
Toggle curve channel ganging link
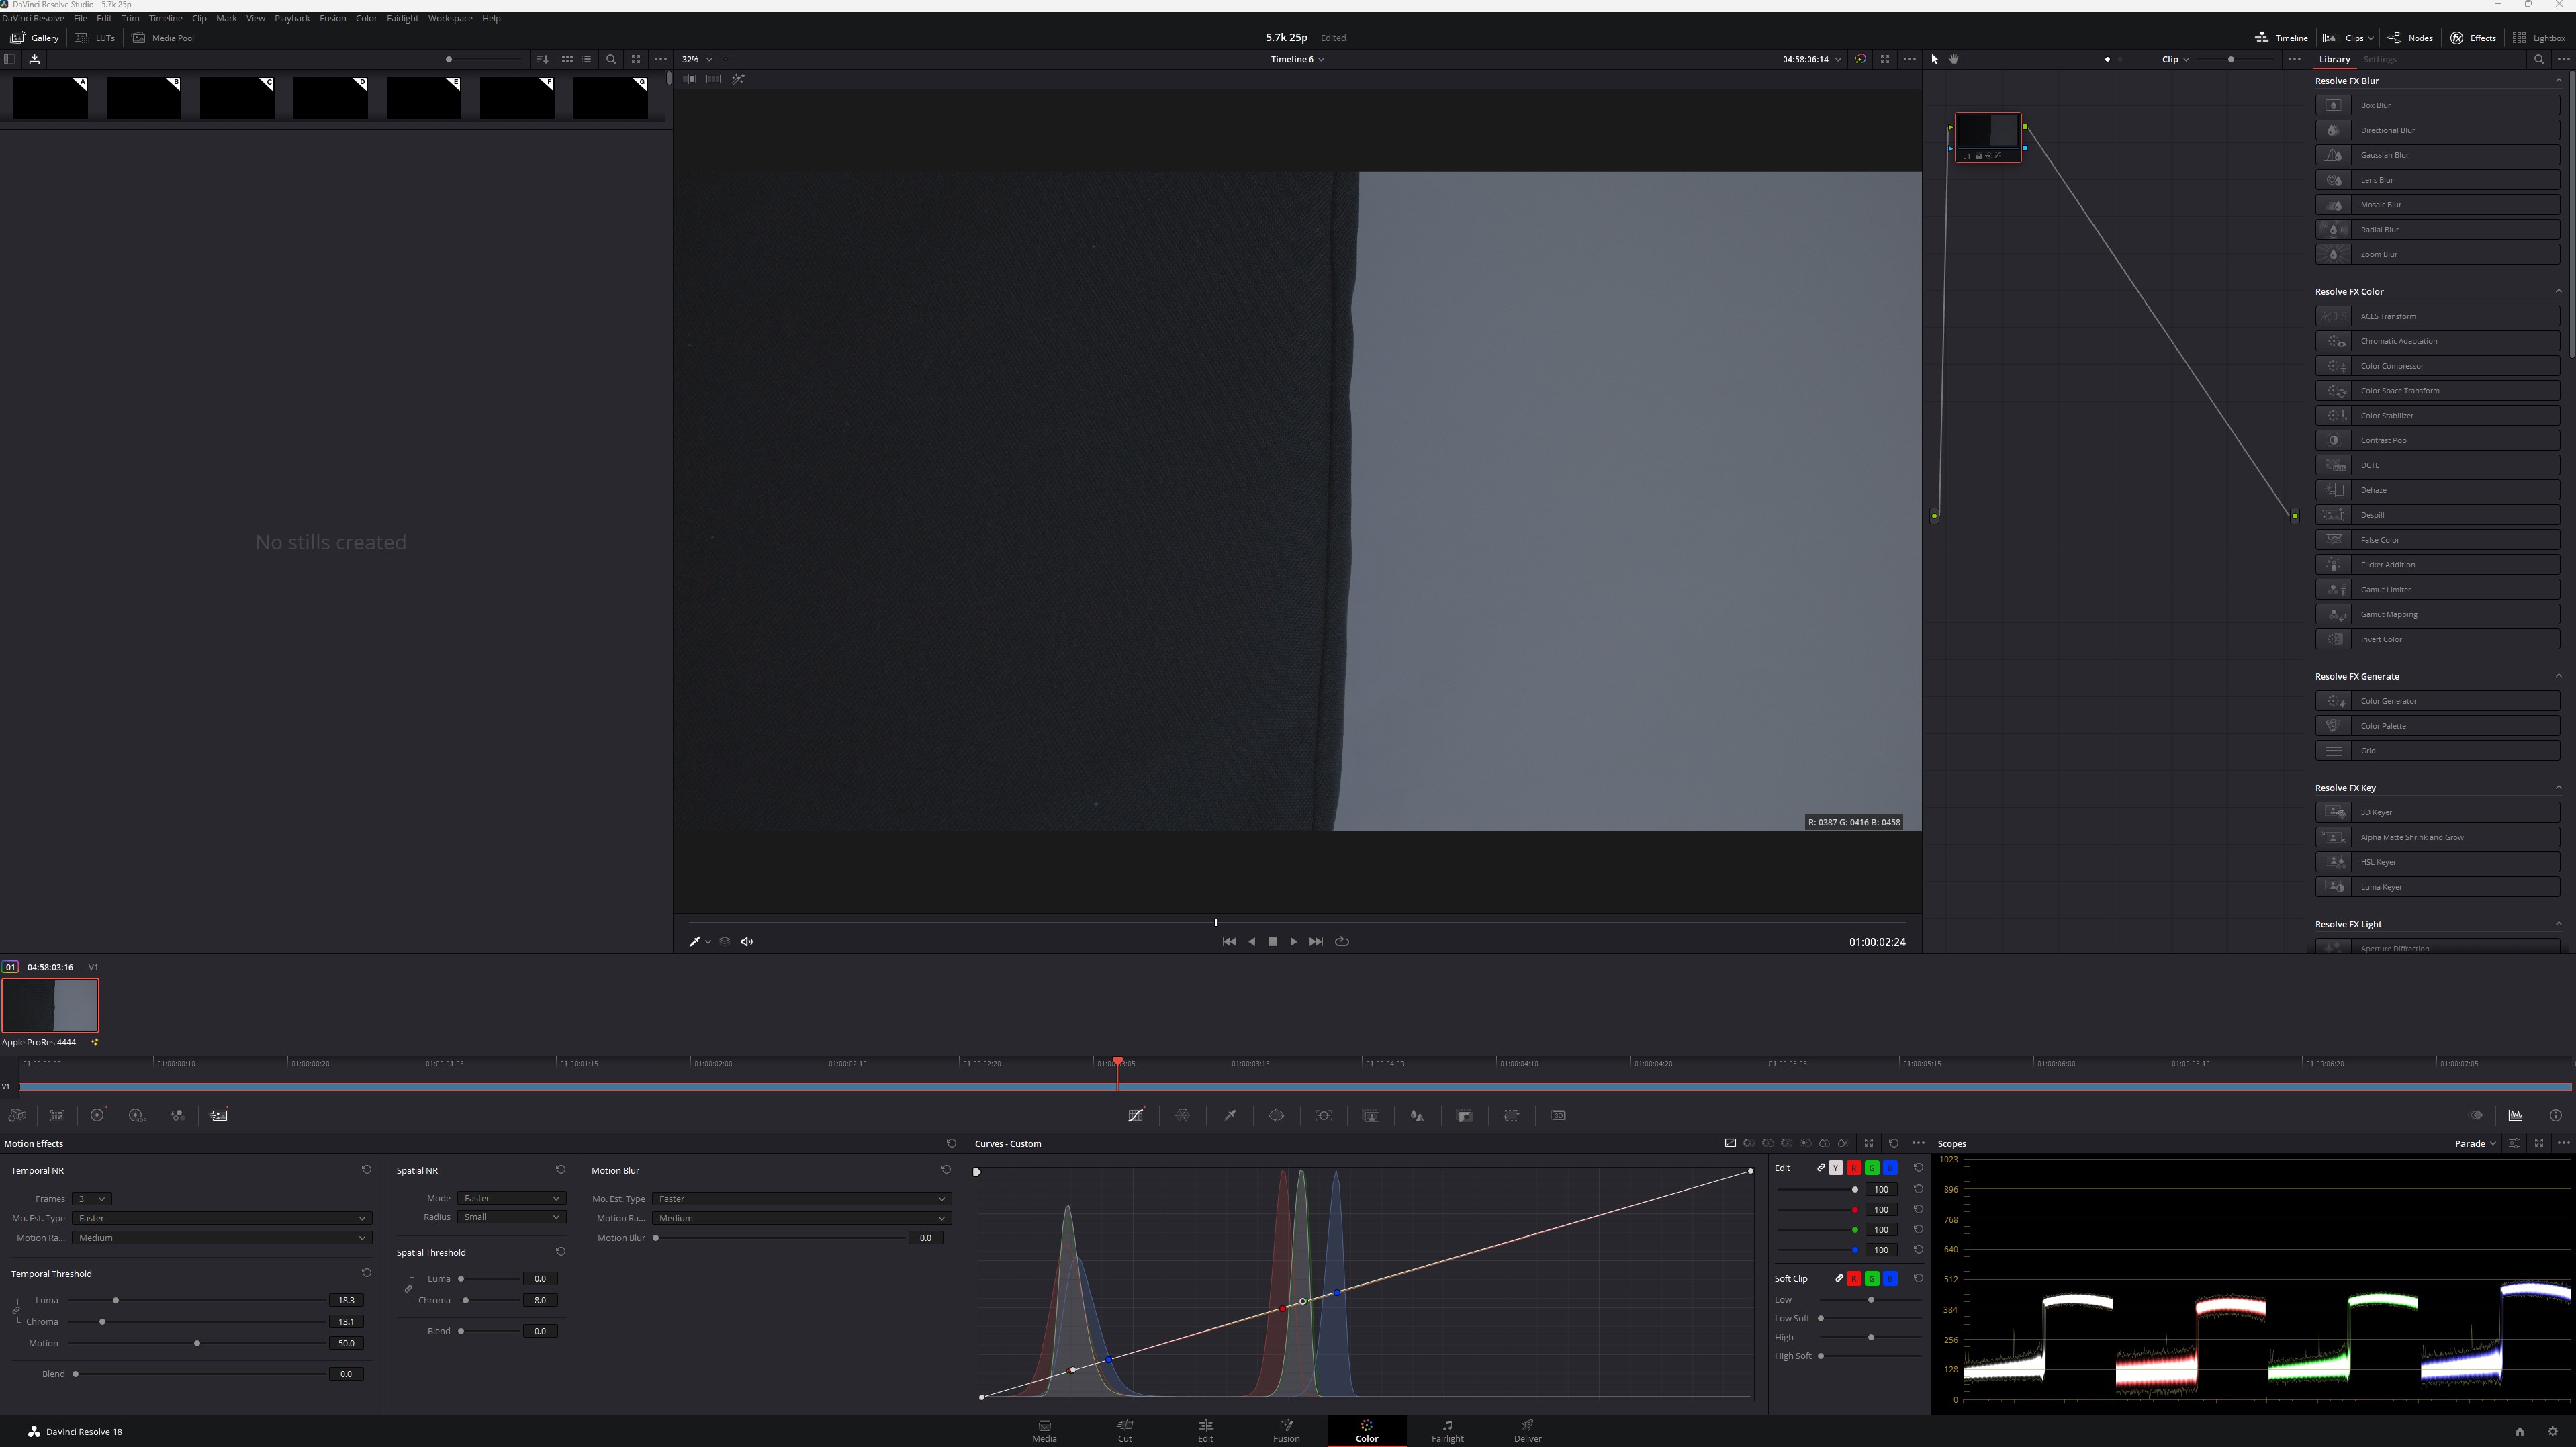click(1820, 1168)
